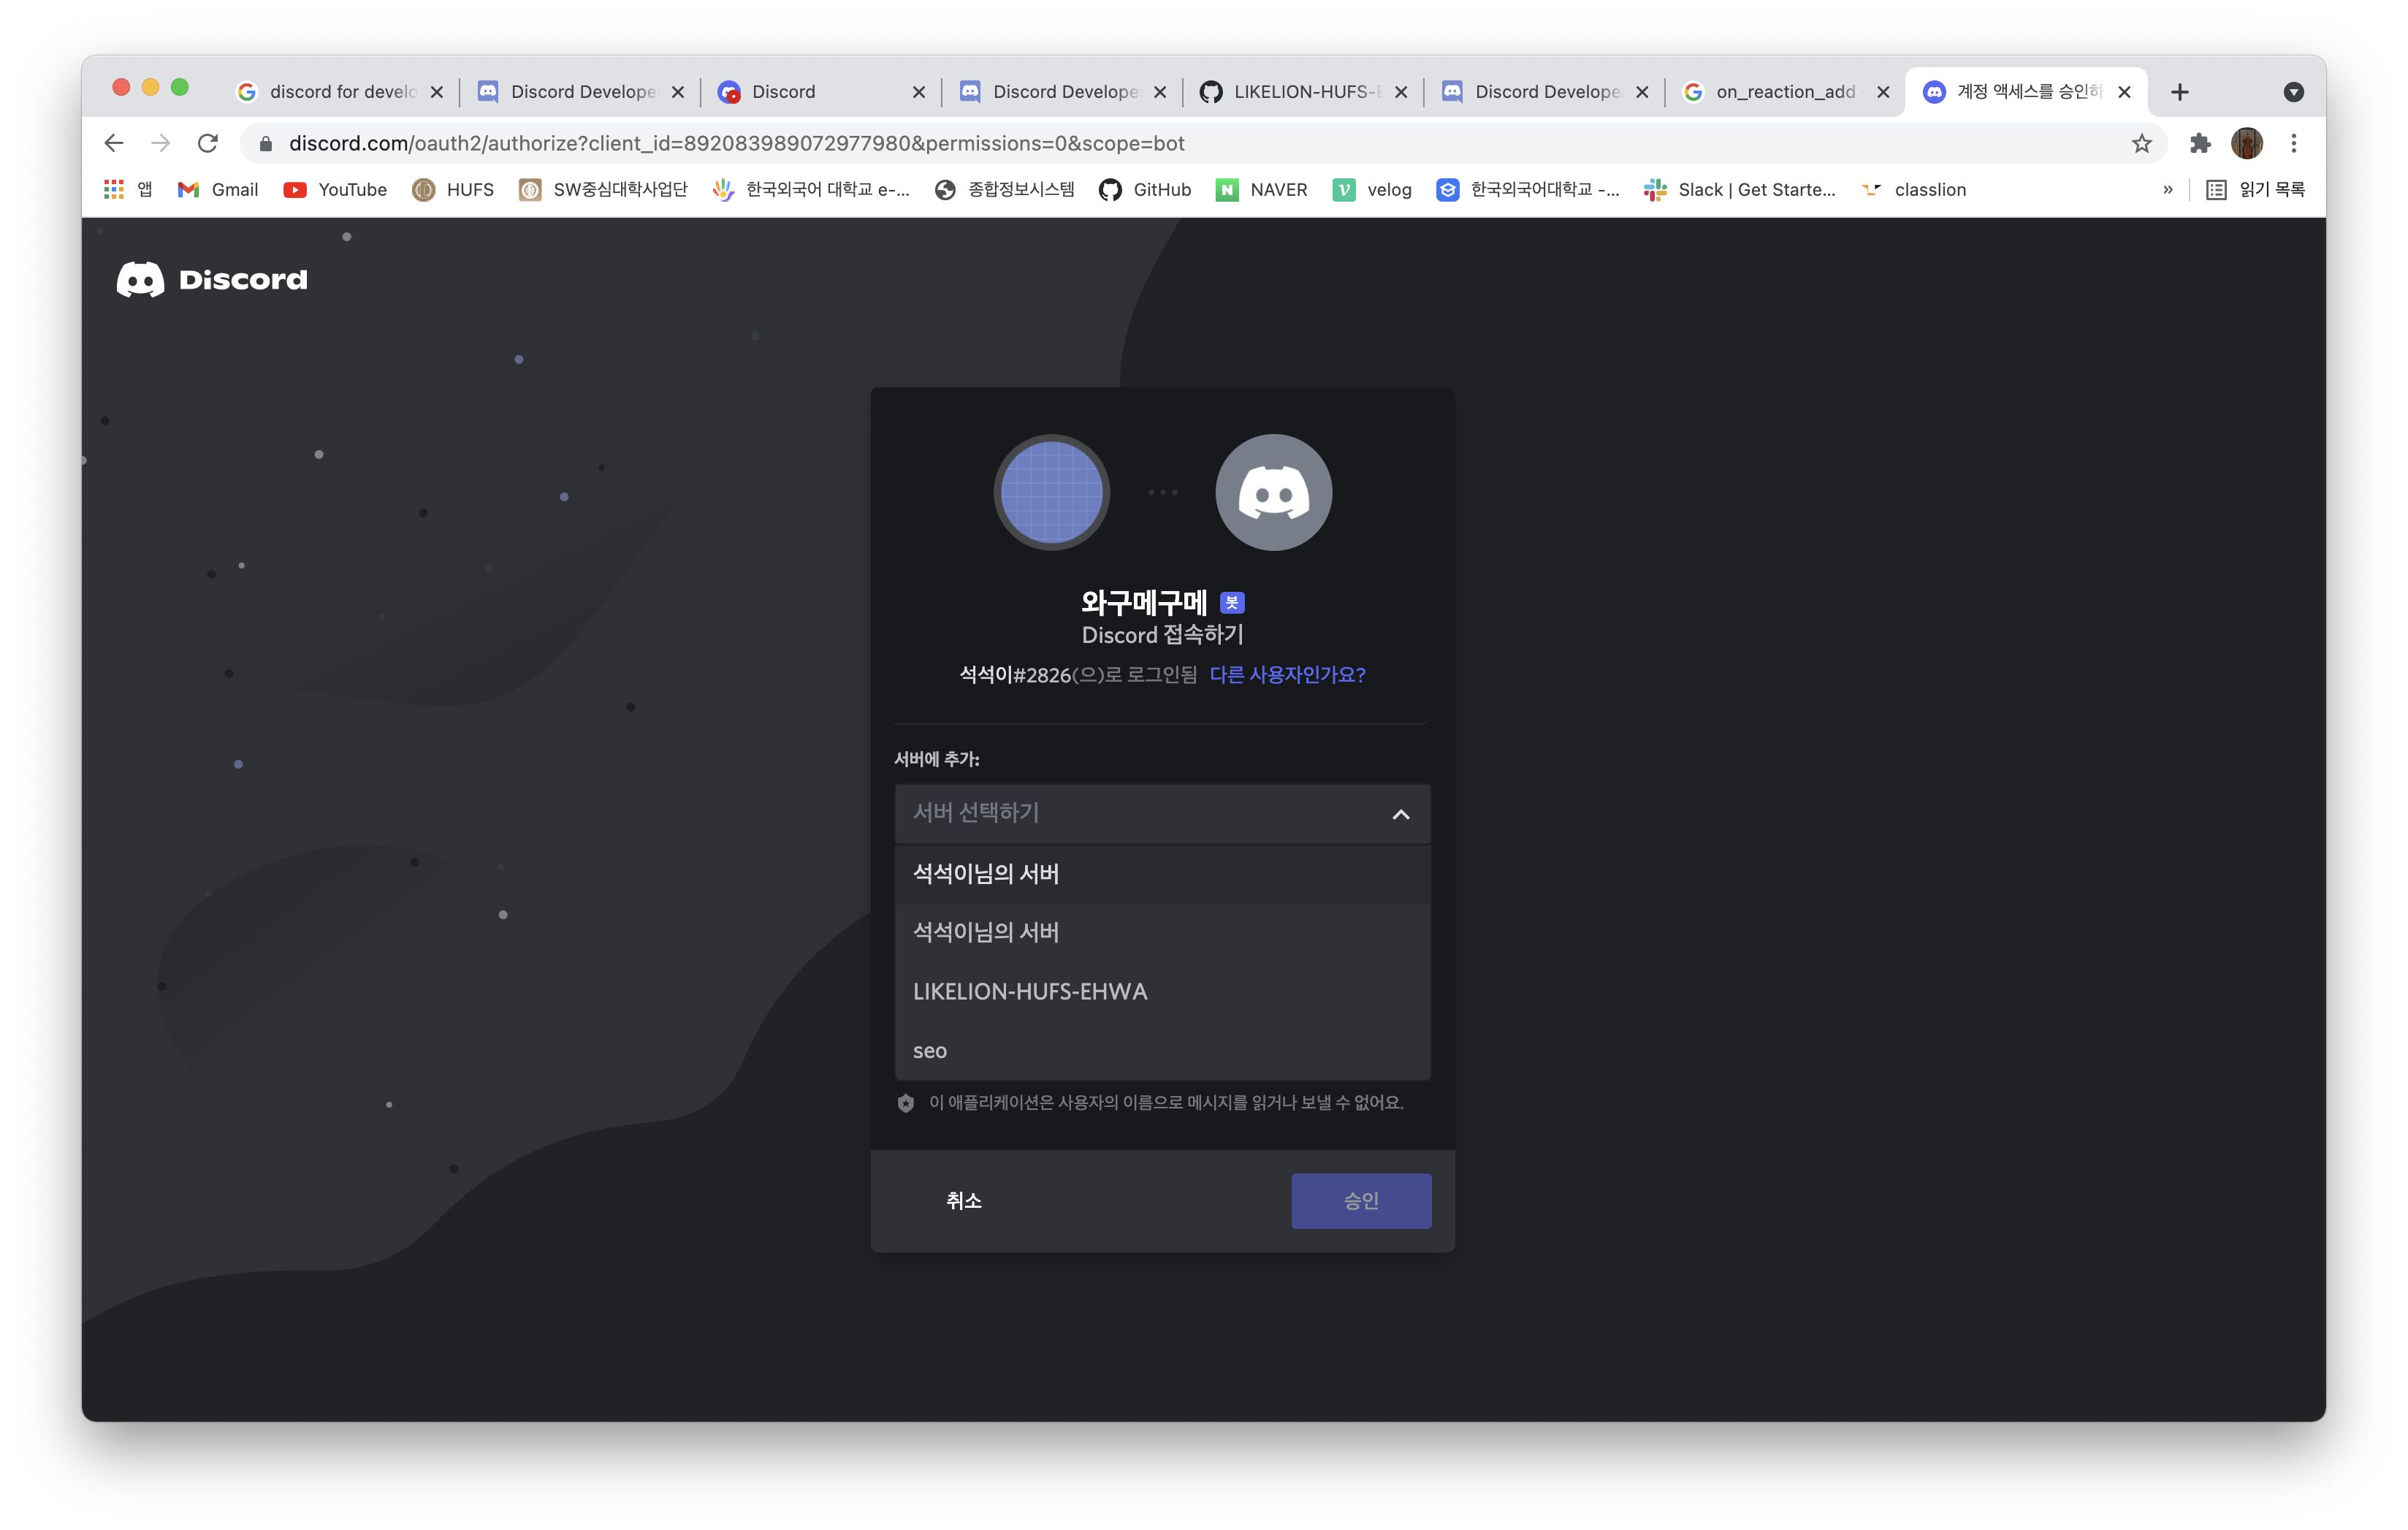Open the Chrome profile avatar
The width and height of the screenshot is (2408, 1530).
[x=2247, y=143]
